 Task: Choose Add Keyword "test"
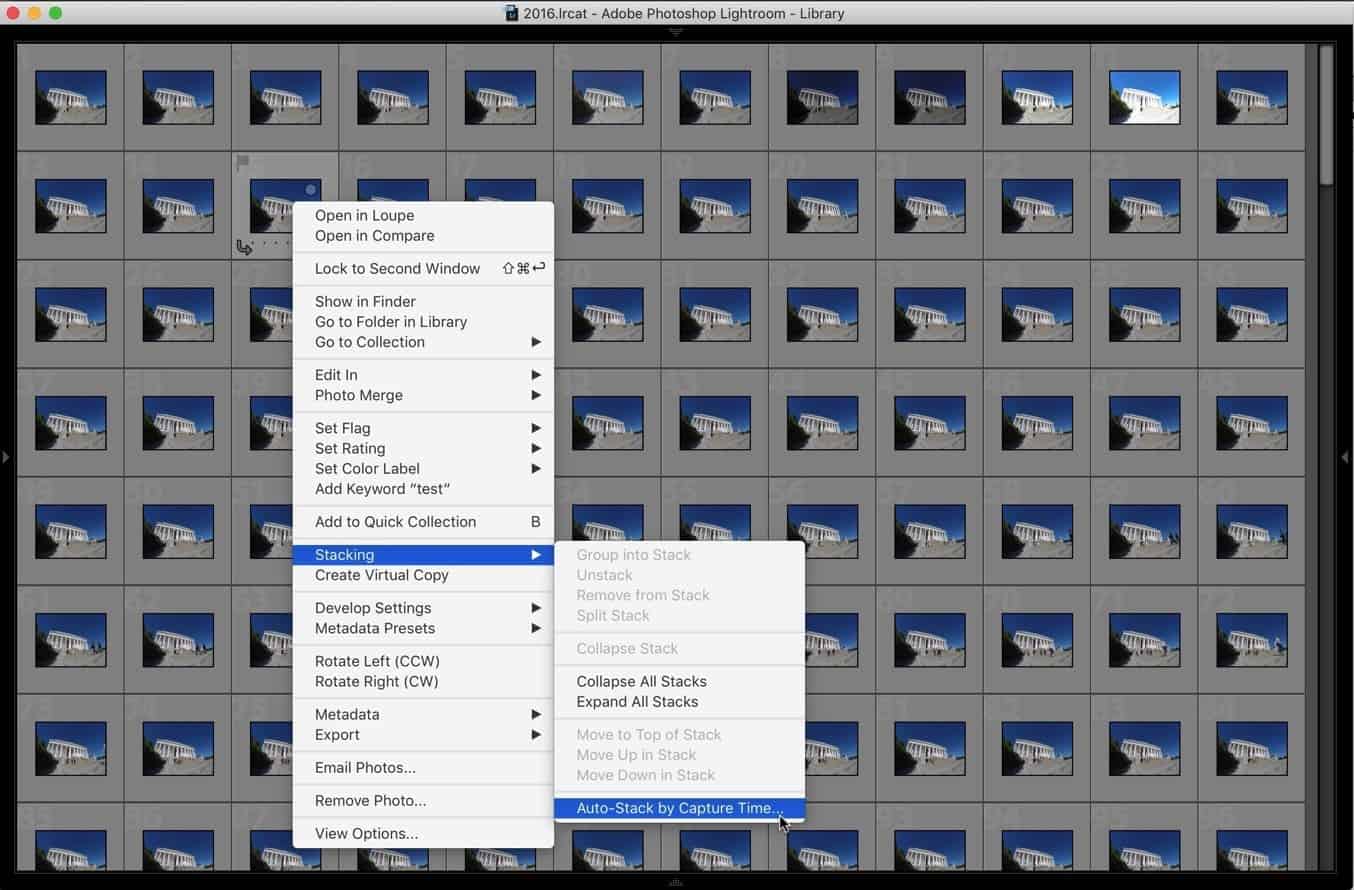(x=423, y=489)
